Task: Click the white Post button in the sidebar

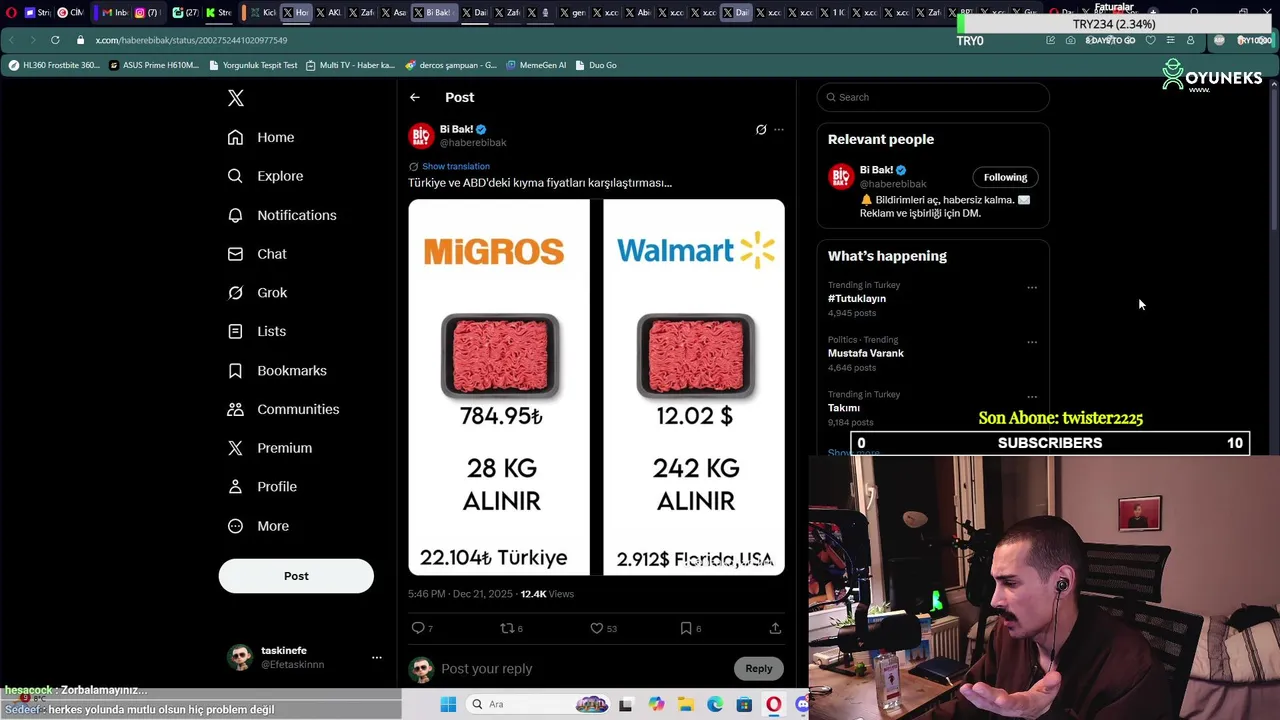Action: coord(296,576)
